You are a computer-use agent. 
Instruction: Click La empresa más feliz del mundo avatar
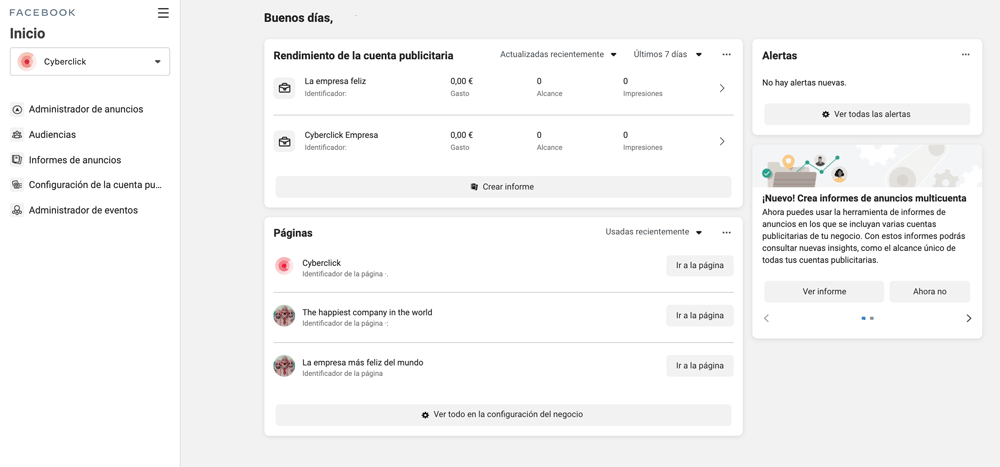pyautogui.click(x=284, y=366)
